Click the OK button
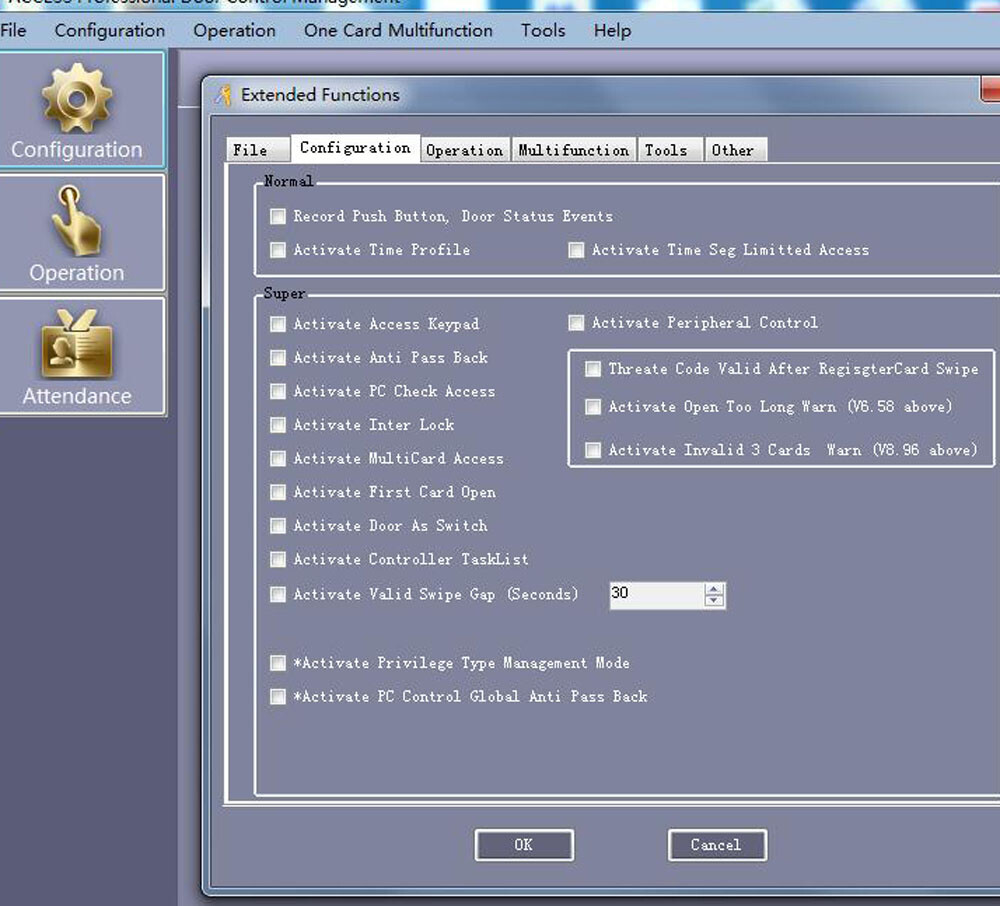1000x906 pixels. tap(524, 845)
